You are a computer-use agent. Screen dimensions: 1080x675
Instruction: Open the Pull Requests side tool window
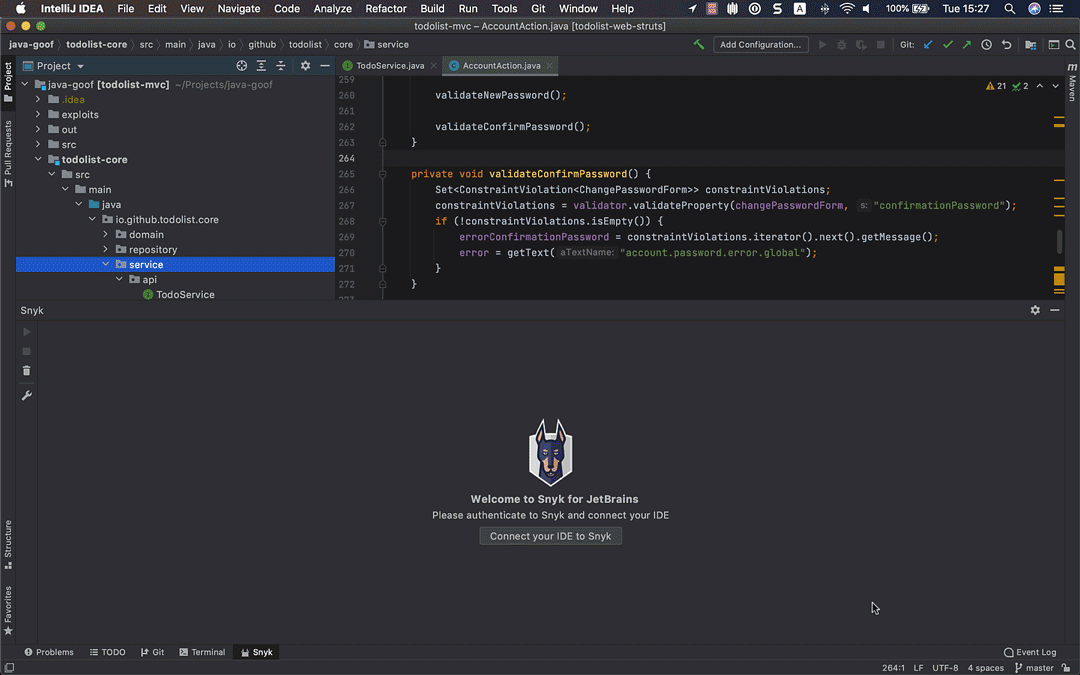[8, 154]
